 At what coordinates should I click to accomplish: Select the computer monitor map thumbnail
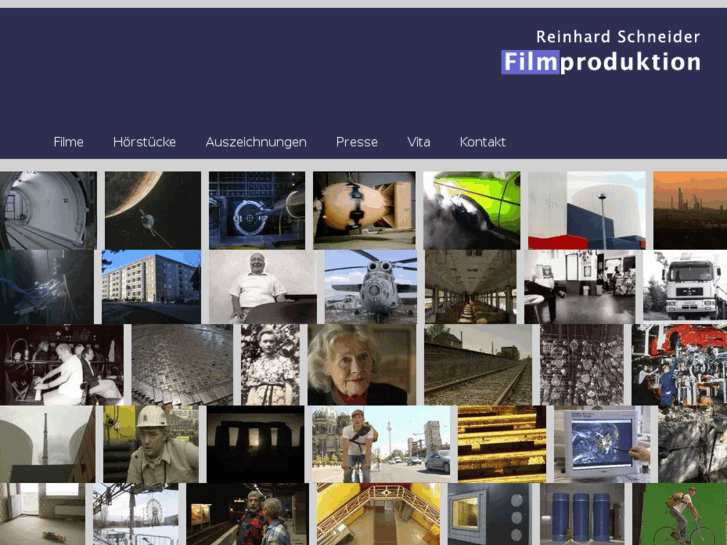pos(602,444)
